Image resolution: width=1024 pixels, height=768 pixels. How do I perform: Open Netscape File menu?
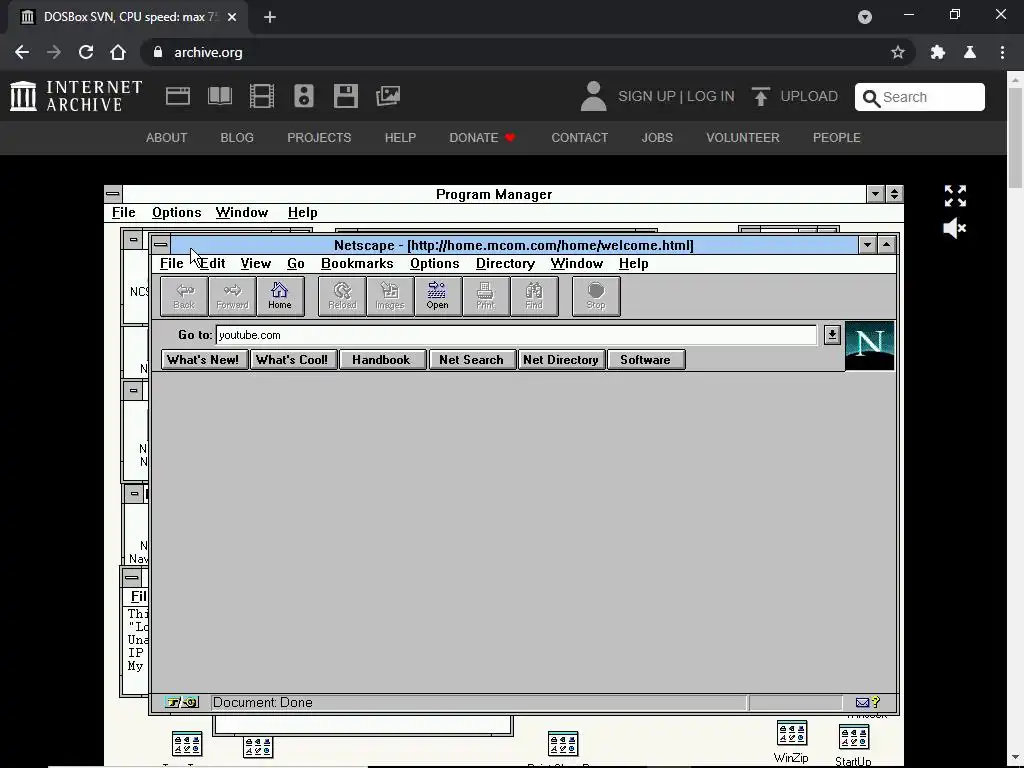172,263
